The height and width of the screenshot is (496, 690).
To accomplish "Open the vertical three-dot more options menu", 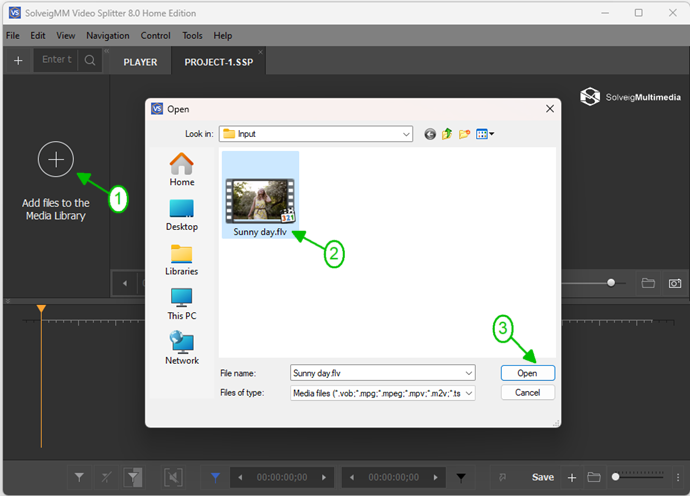I will tap(678, 477).
